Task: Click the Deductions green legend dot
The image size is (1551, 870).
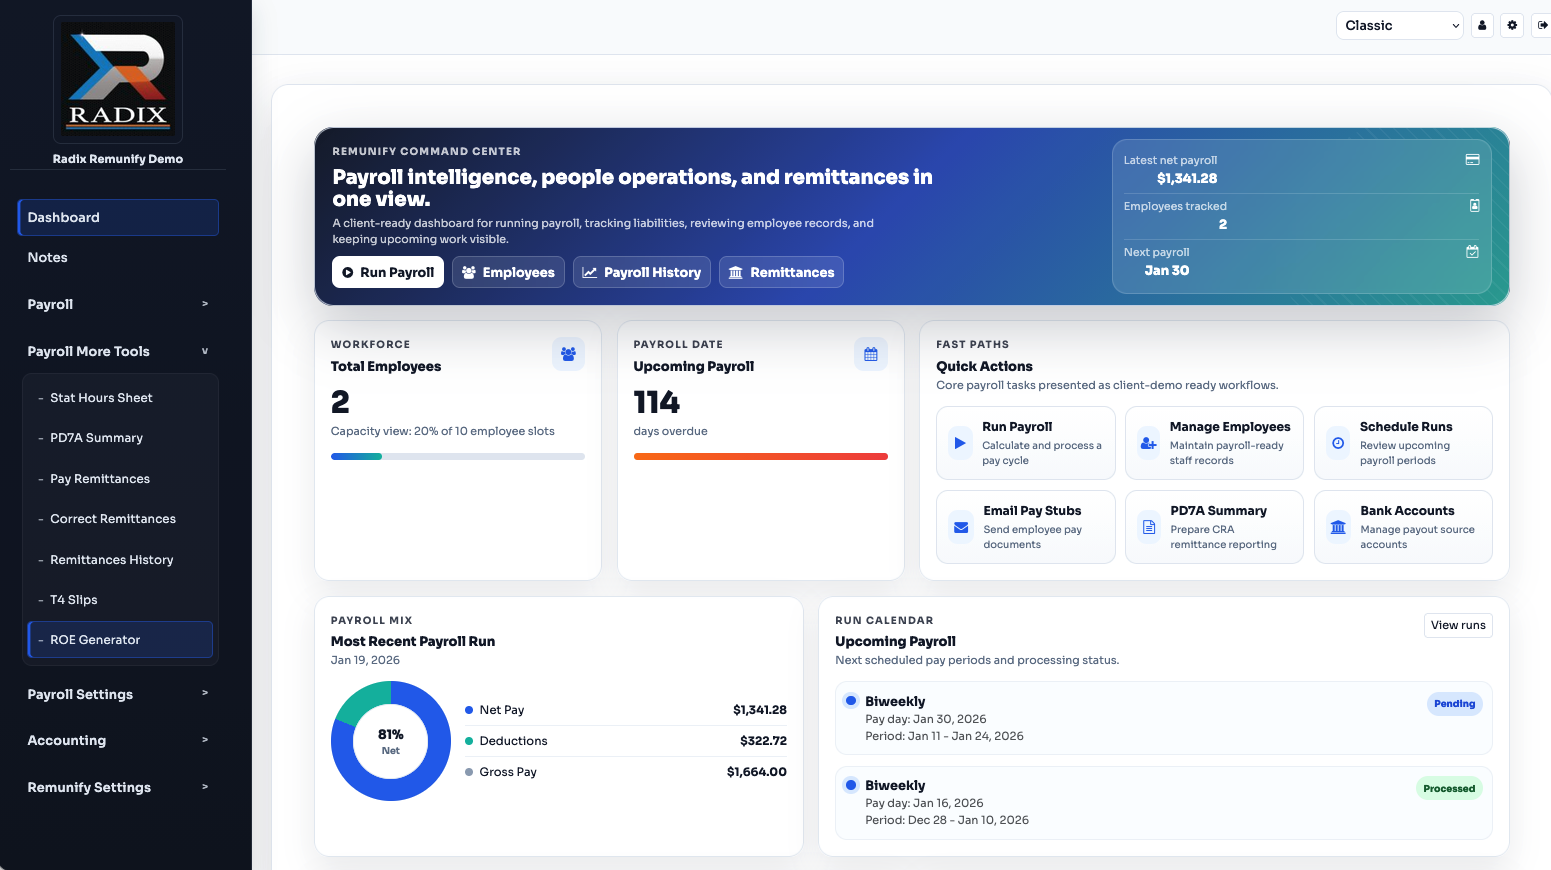Action: point(469,741)
